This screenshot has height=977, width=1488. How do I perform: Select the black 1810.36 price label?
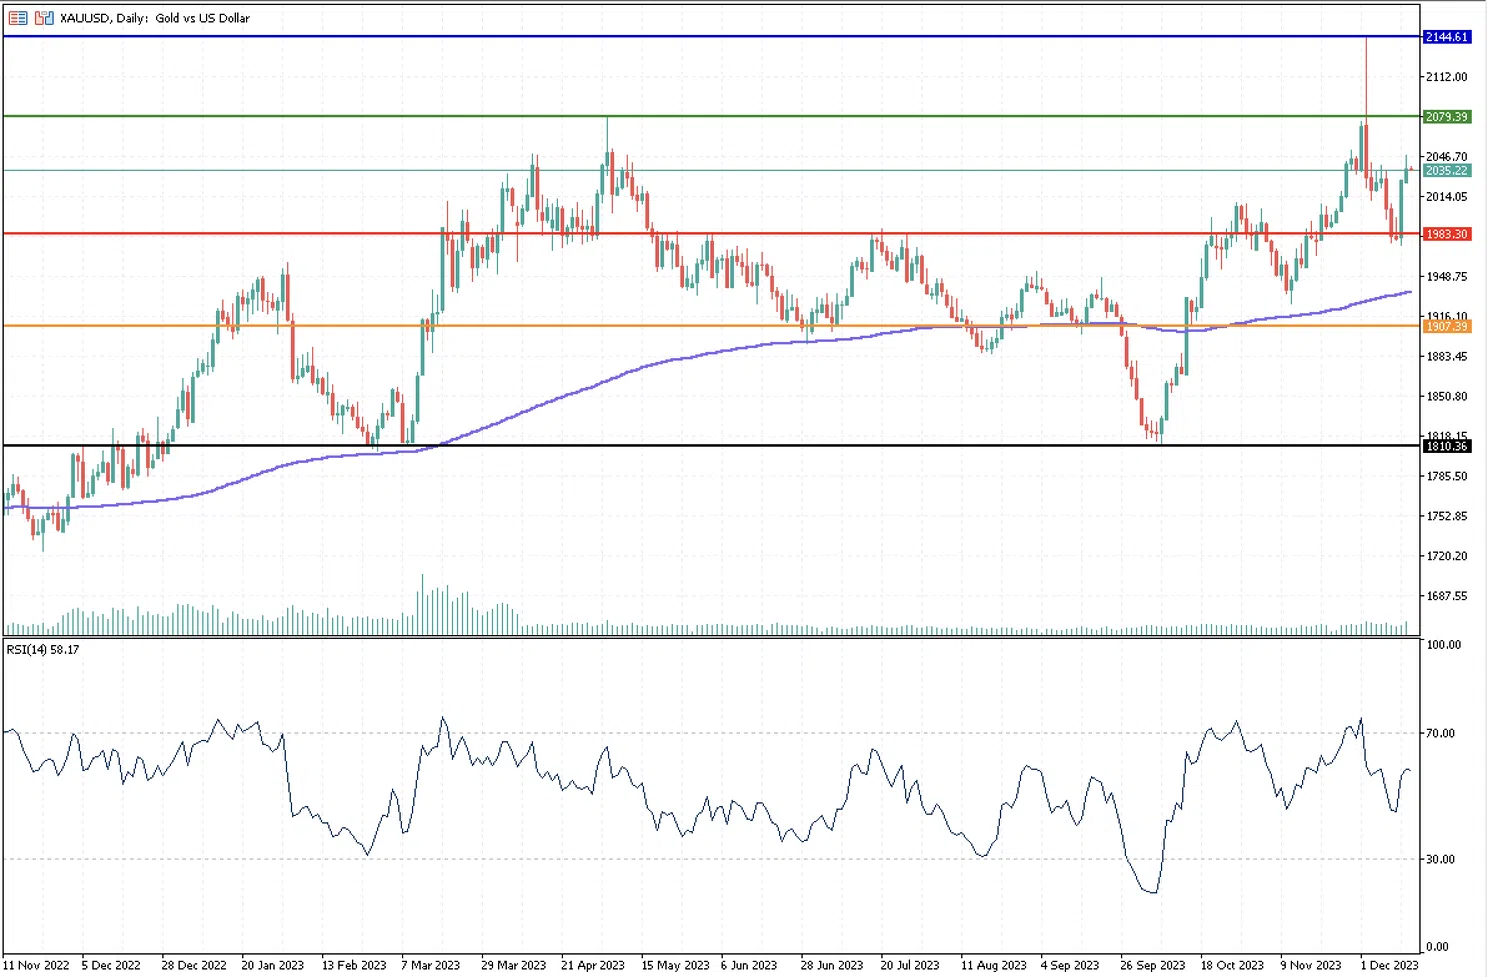coord(1446,446)
